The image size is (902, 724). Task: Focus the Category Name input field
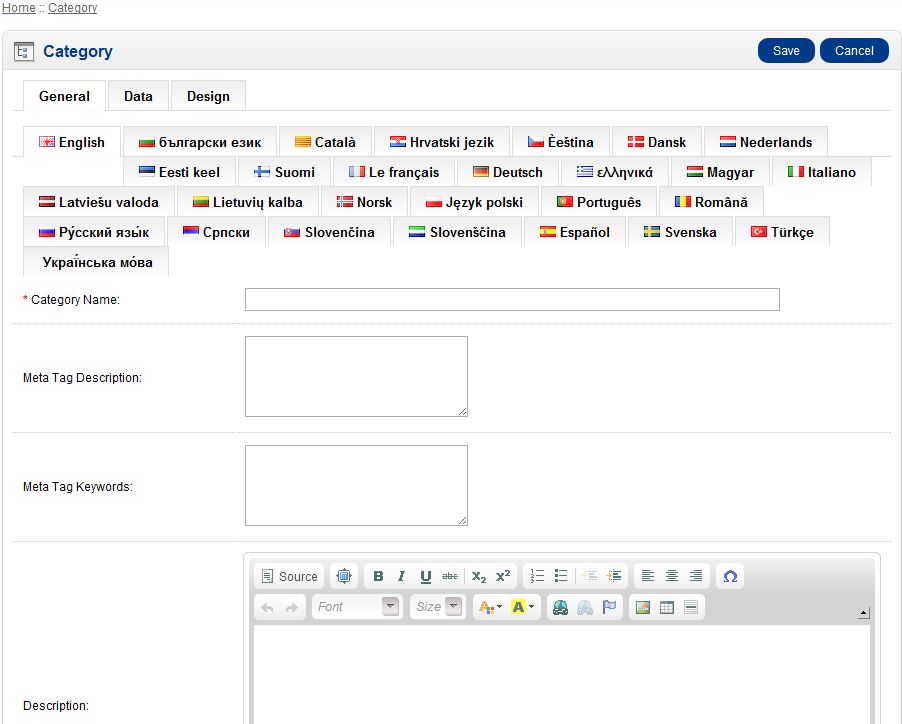(512, 300)
